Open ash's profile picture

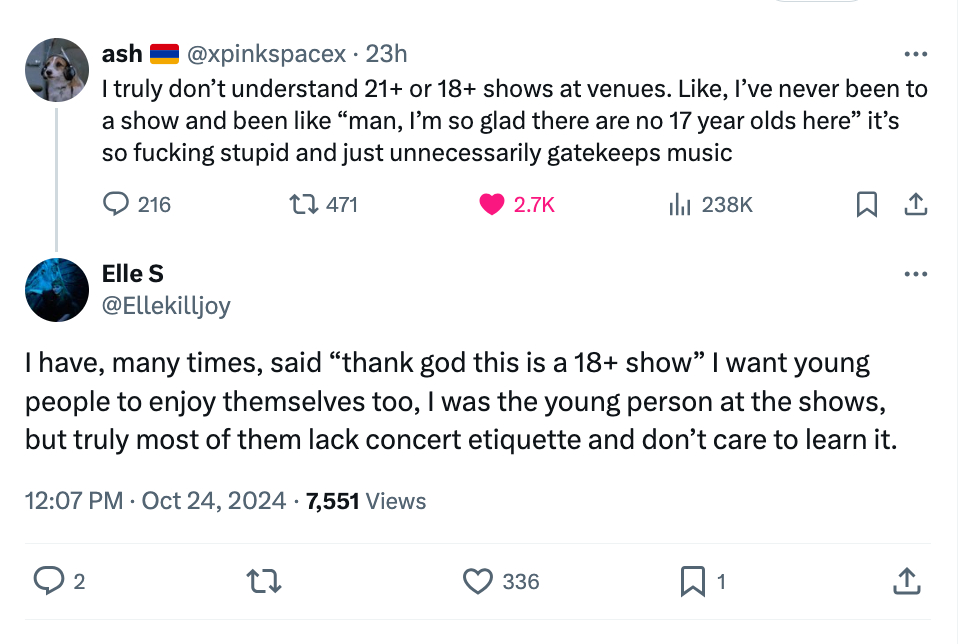point(57,70)
